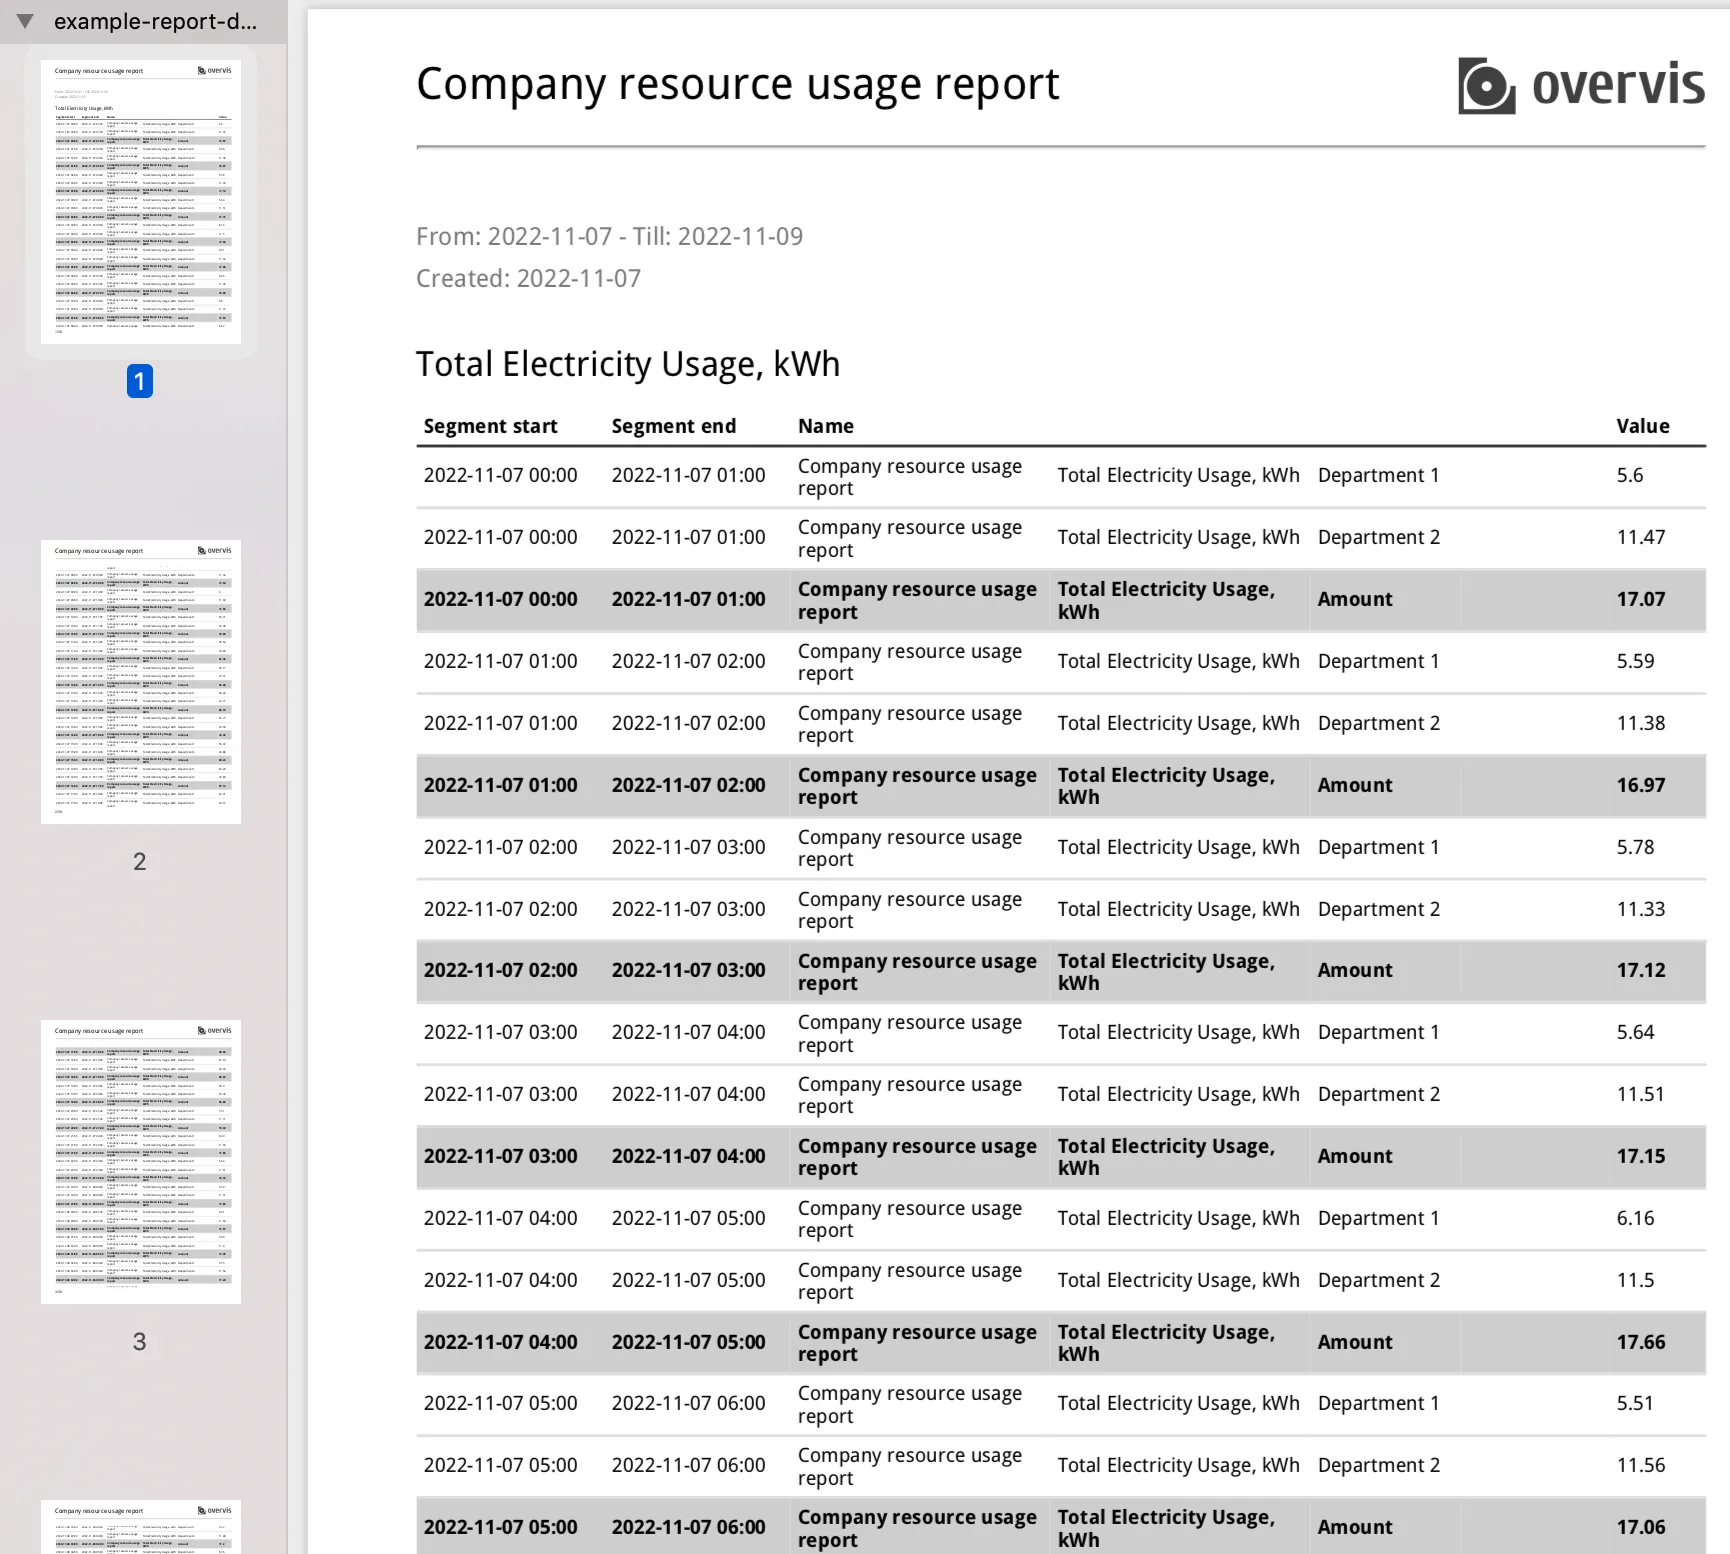Click bold segment start '2022-11-07 05:00' in 17.06 row
The image size is (1730, 1554).
500,1527
